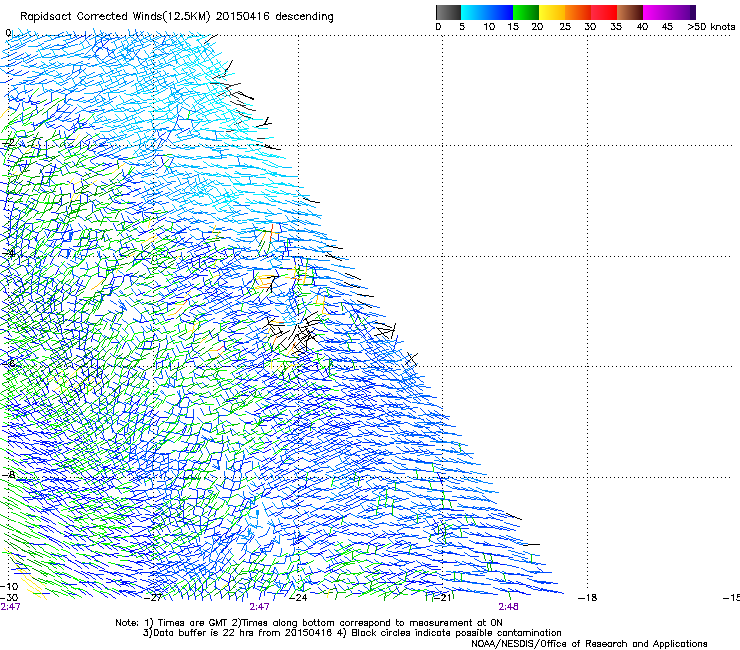This screenshot has height=650, width=740.
Task: Click the purple '2:48' time label
Action: pos(509,607)
